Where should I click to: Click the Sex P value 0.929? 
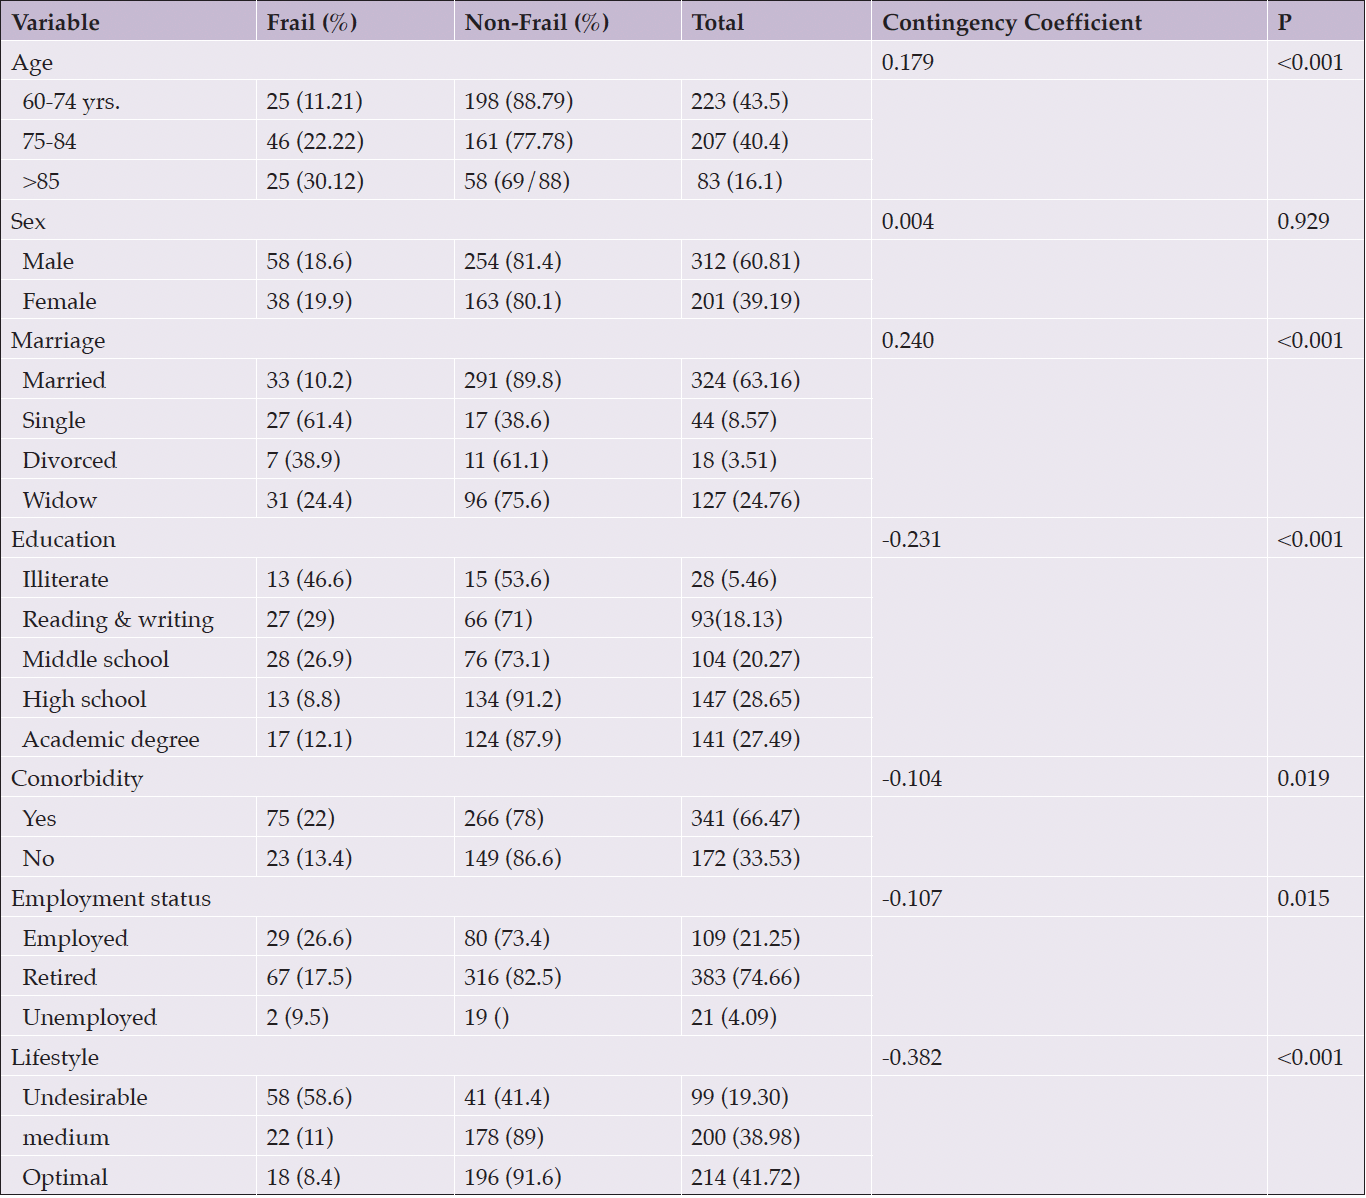click(1304, 221)
